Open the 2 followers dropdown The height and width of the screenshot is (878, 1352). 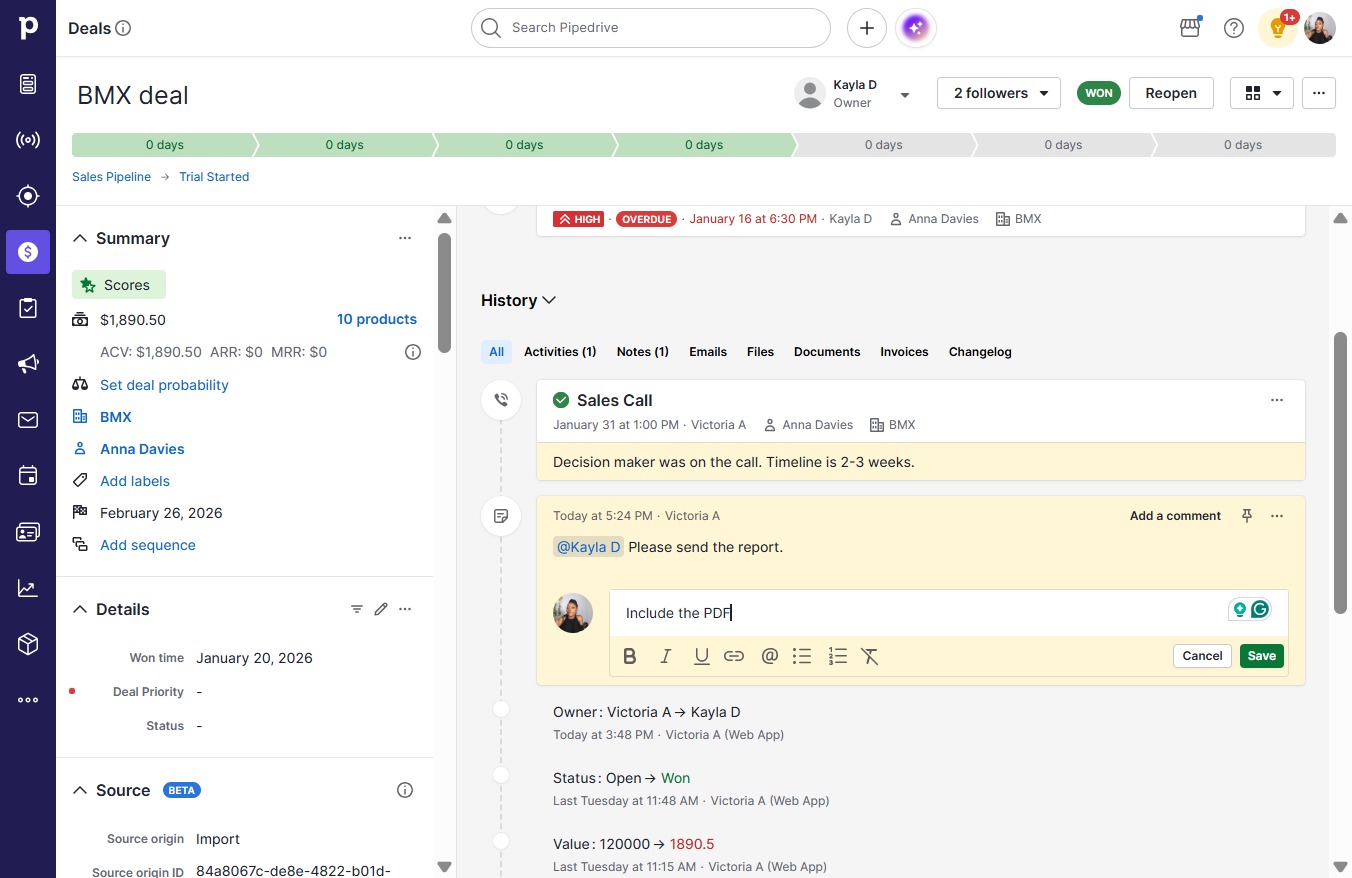pyautogui.click(x=999, y=93)
